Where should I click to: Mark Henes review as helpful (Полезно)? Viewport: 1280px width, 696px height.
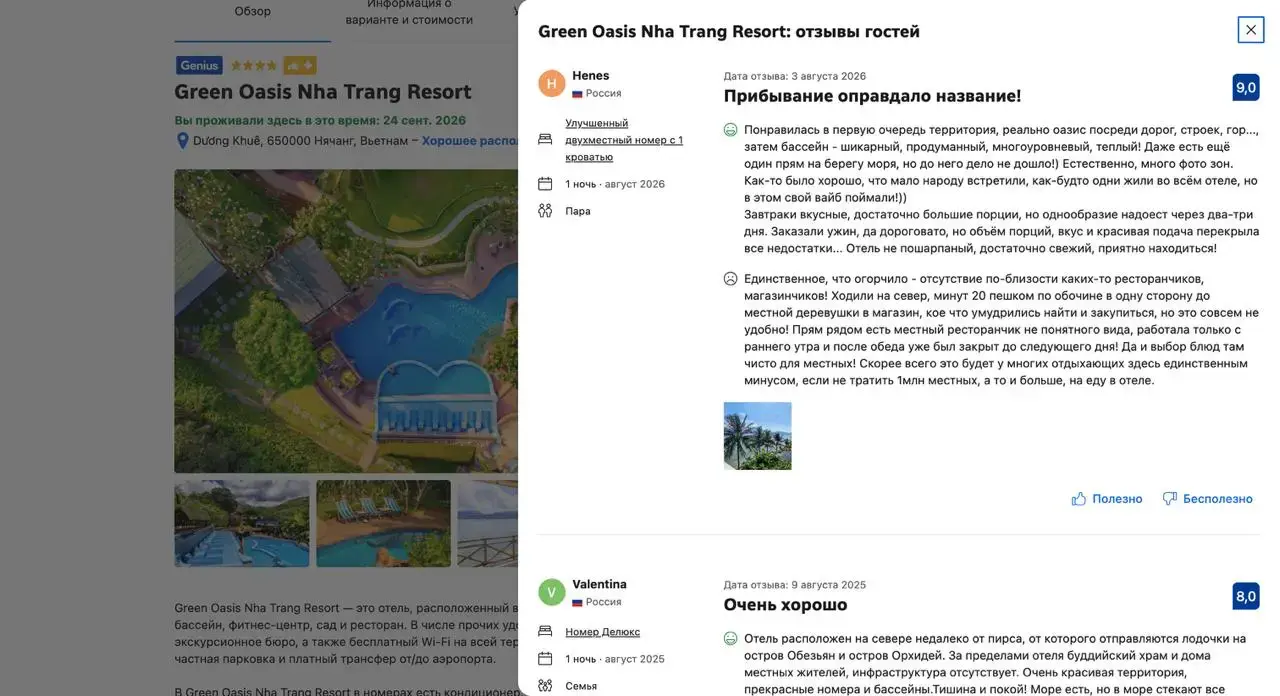[x=1106, y=499]
